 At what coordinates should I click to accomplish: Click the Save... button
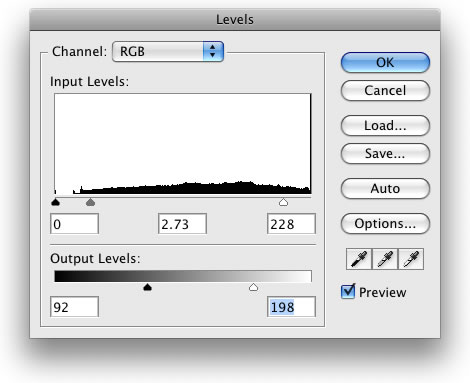click(x=385, y=153)
